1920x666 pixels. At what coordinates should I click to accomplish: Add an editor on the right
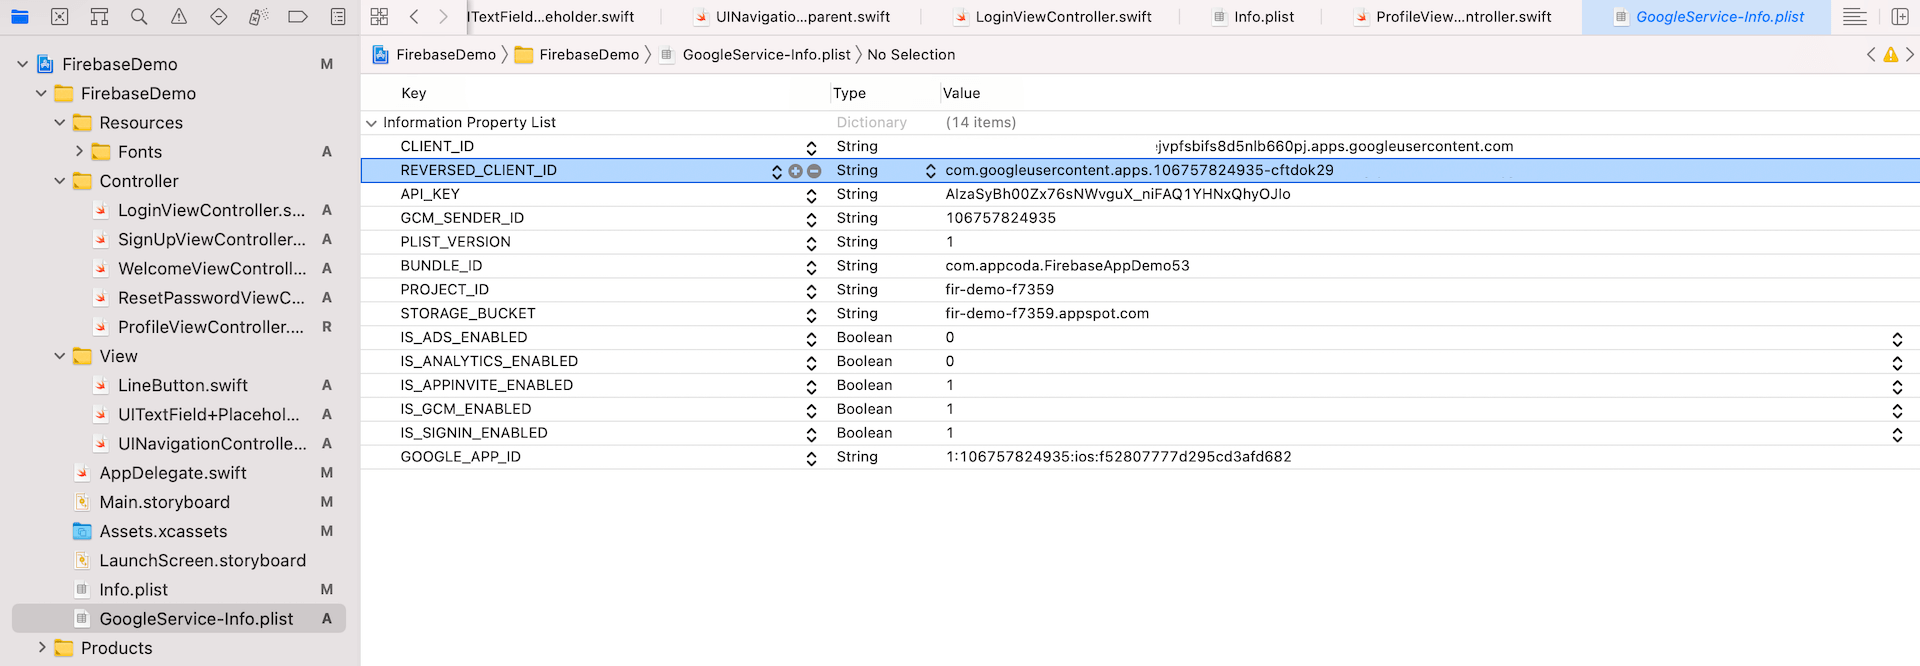point(1900,17)
